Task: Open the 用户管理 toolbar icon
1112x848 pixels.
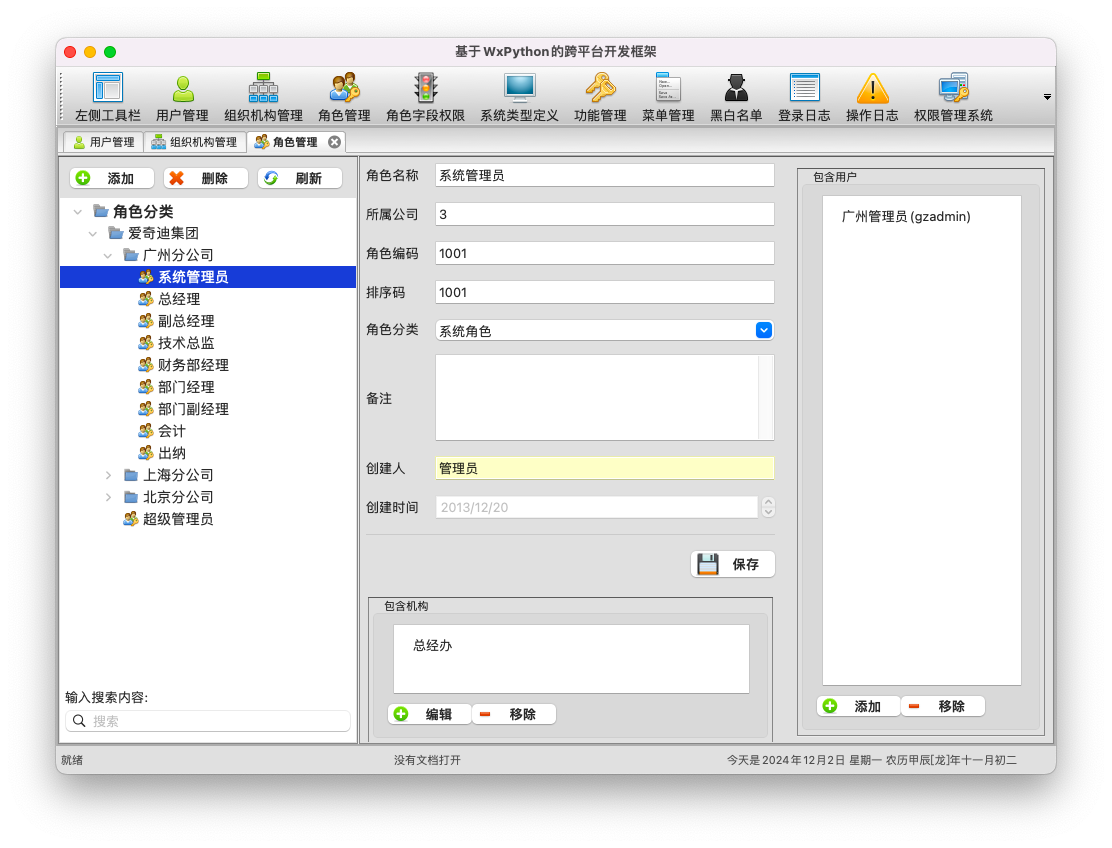Action: 183,90
